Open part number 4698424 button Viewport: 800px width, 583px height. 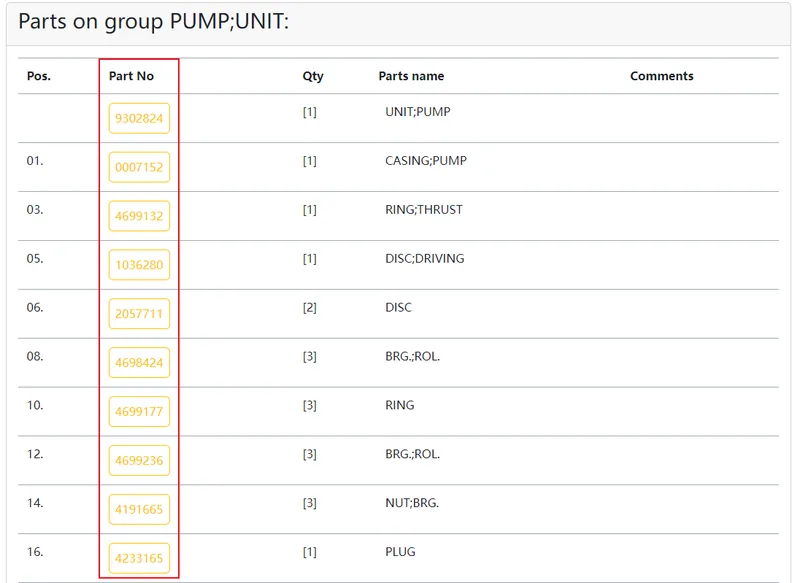point(139,363)
